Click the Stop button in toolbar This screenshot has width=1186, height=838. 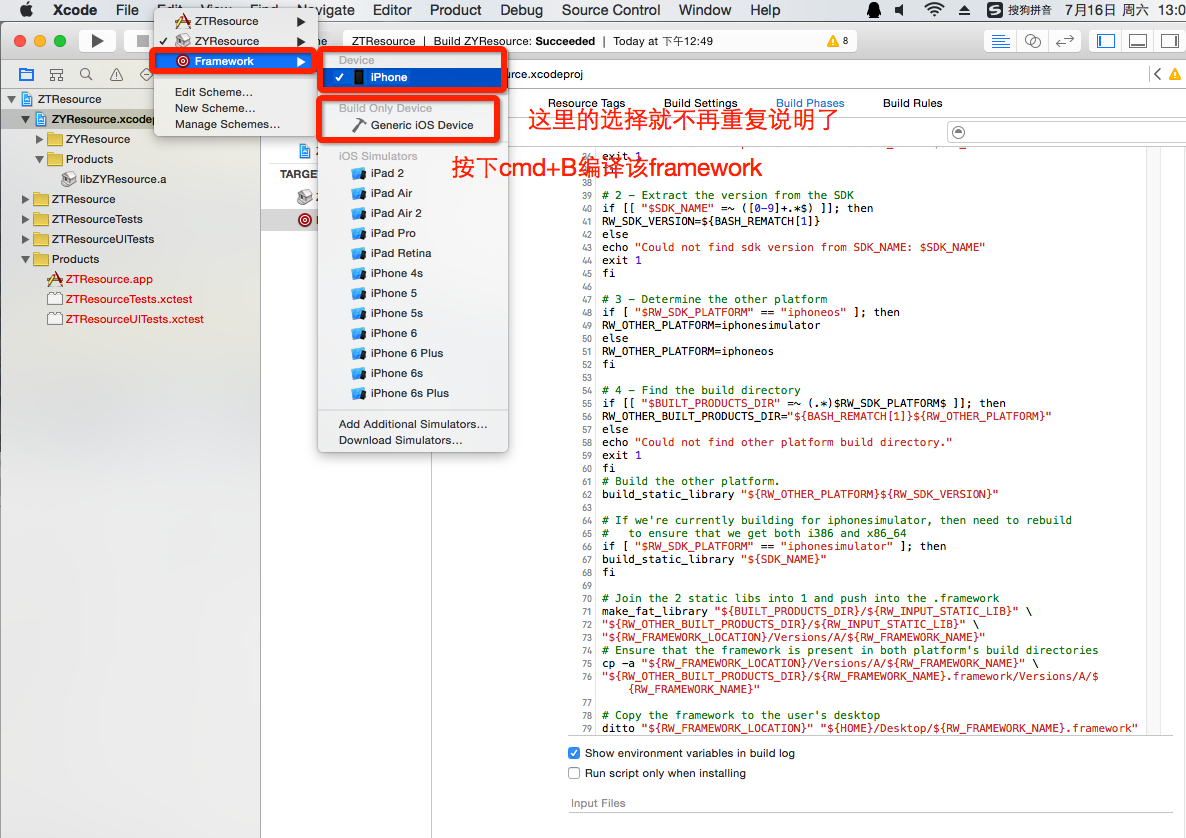coord(141,41)
